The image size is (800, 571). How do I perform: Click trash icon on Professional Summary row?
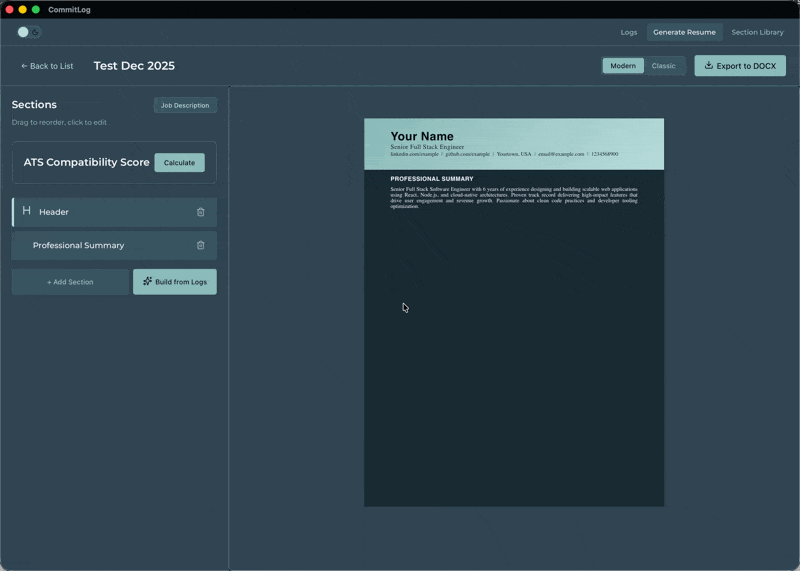click(200, 245)
